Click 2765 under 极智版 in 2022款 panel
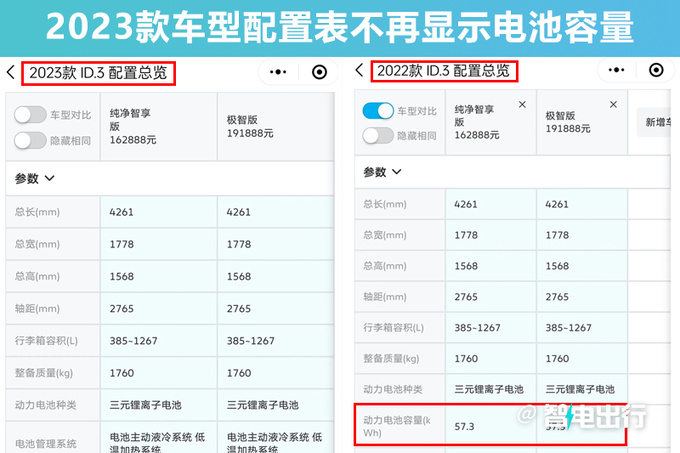680x453 pixels. coord(557,297)
